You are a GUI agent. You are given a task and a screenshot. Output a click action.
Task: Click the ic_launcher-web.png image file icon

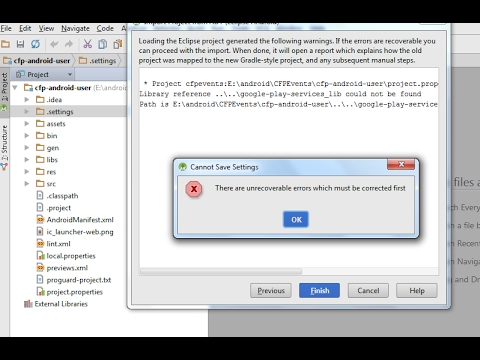[x=40, y=232]
